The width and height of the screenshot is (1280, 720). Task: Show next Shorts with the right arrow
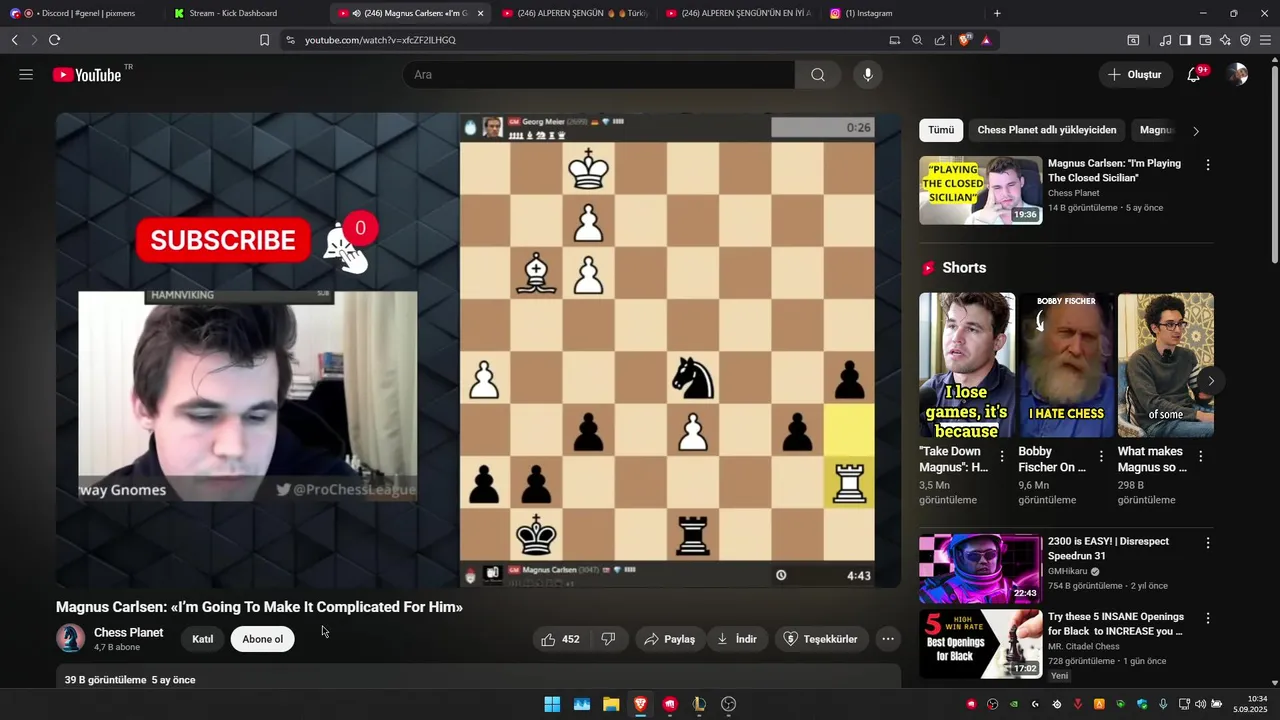pyautogui.click(x=1210, y=381)
